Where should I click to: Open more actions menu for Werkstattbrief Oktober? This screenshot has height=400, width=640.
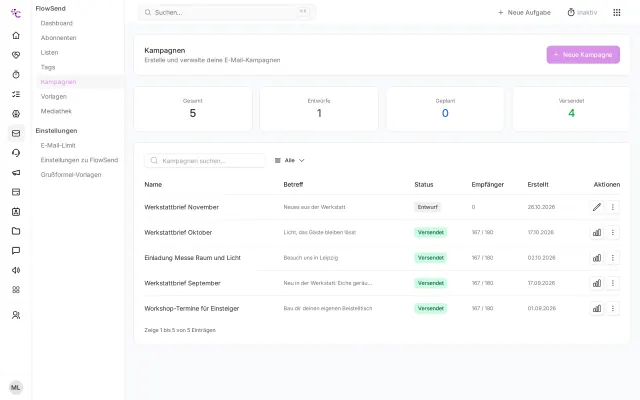tap(613, 233)
